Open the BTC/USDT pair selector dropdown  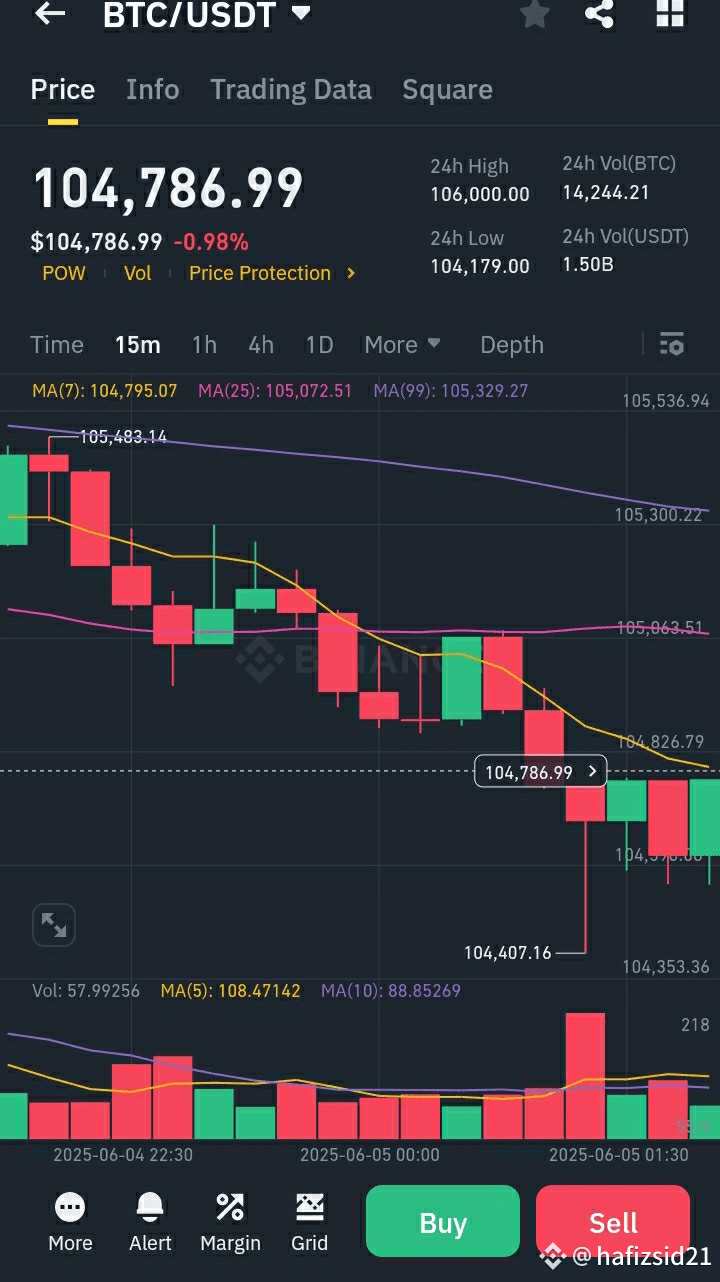[207, 15]
